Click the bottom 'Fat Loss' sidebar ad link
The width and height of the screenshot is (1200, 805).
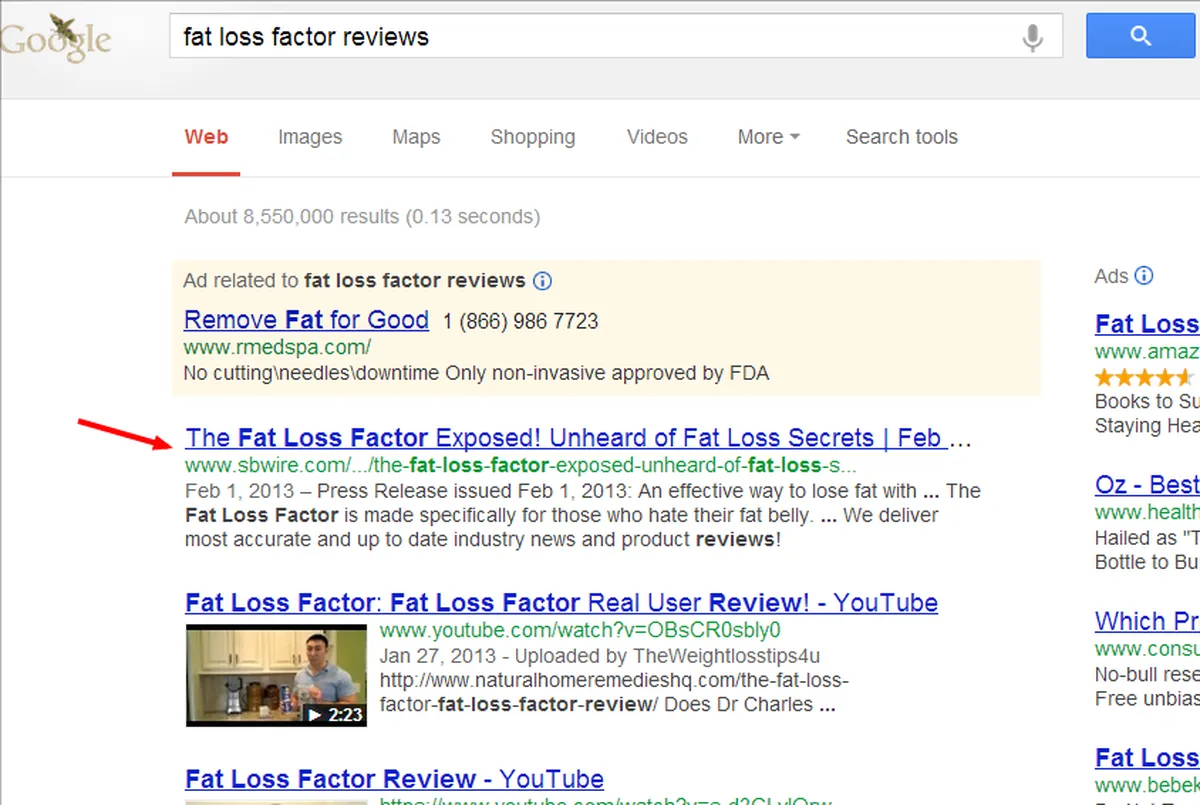point(1147,758)
